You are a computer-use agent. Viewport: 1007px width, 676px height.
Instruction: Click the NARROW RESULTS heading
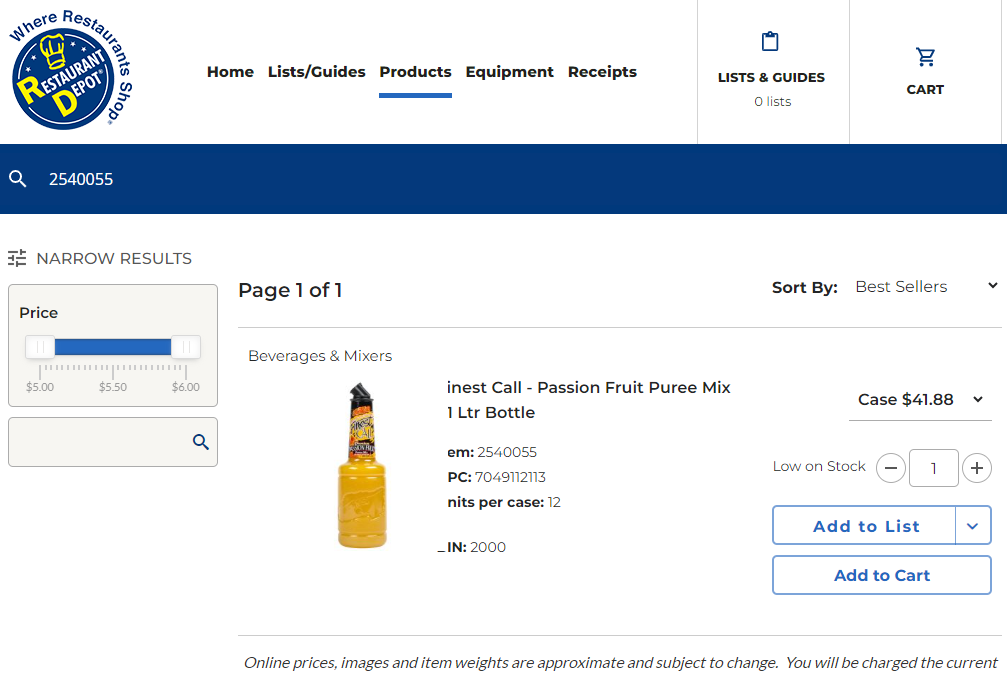[114, 258]
